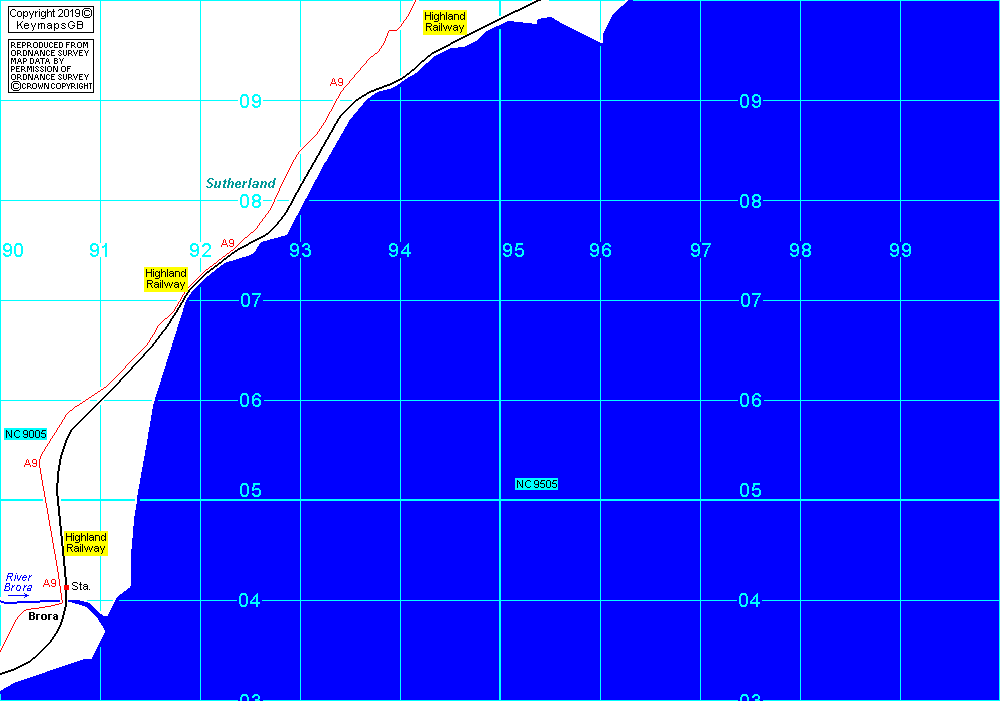Click the A9 road label below NC 9005
The width and height of the screenshot is (1000, 701).
tap(31, 463)
